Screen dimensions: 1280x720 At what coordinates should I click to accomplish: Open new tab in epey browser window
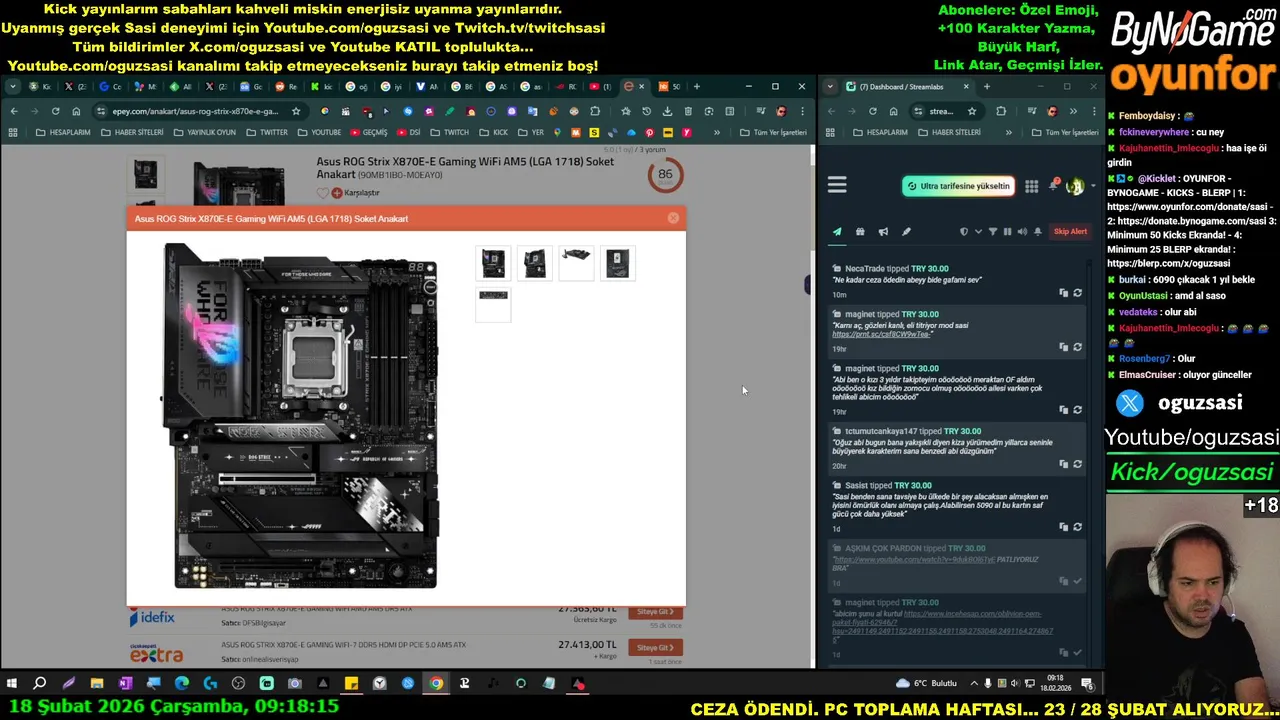tap(697, 87)
